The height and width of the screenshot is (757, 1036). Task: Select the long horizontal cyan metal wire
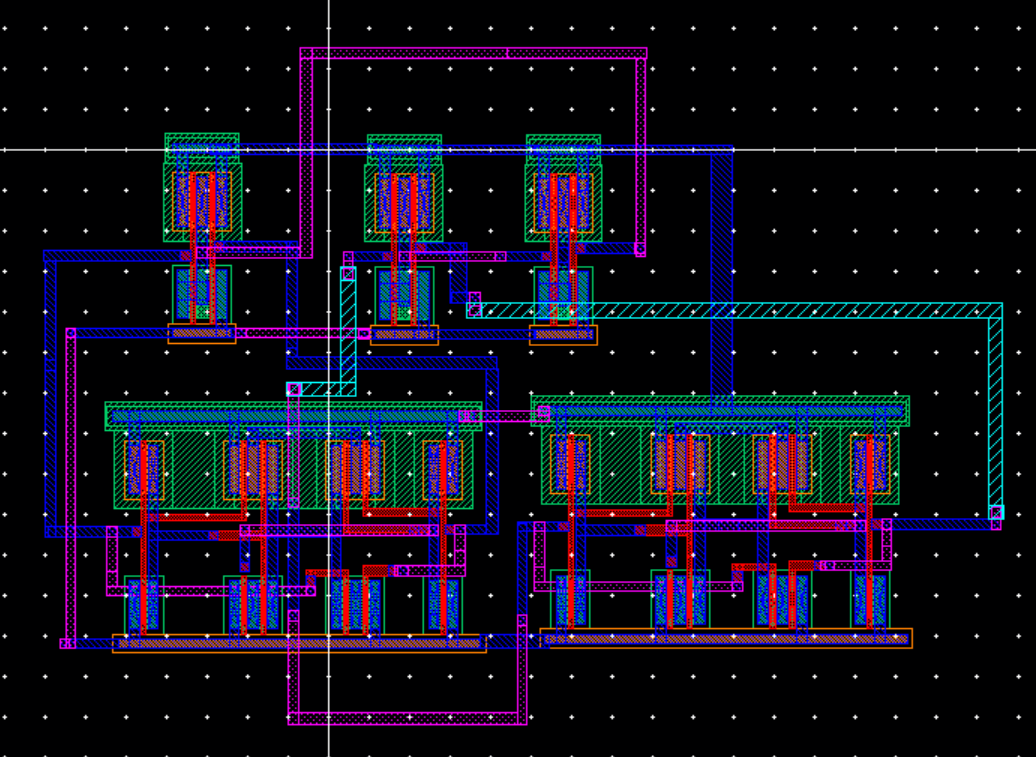click(x=734, y=310)
